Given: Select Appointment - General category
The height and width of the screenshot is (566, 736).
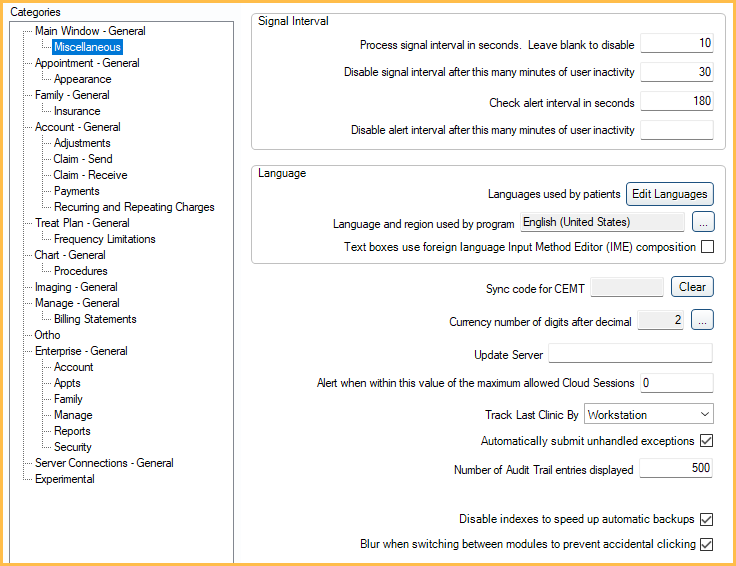Looking at the screenshot, I should click(87, 63).
